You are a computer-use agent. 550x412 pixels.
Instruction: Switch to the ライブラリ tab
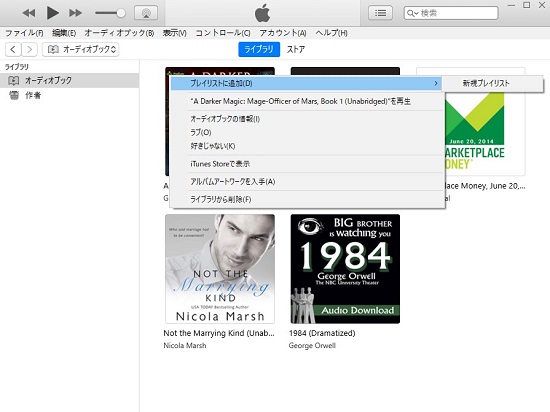pos(259,49)
